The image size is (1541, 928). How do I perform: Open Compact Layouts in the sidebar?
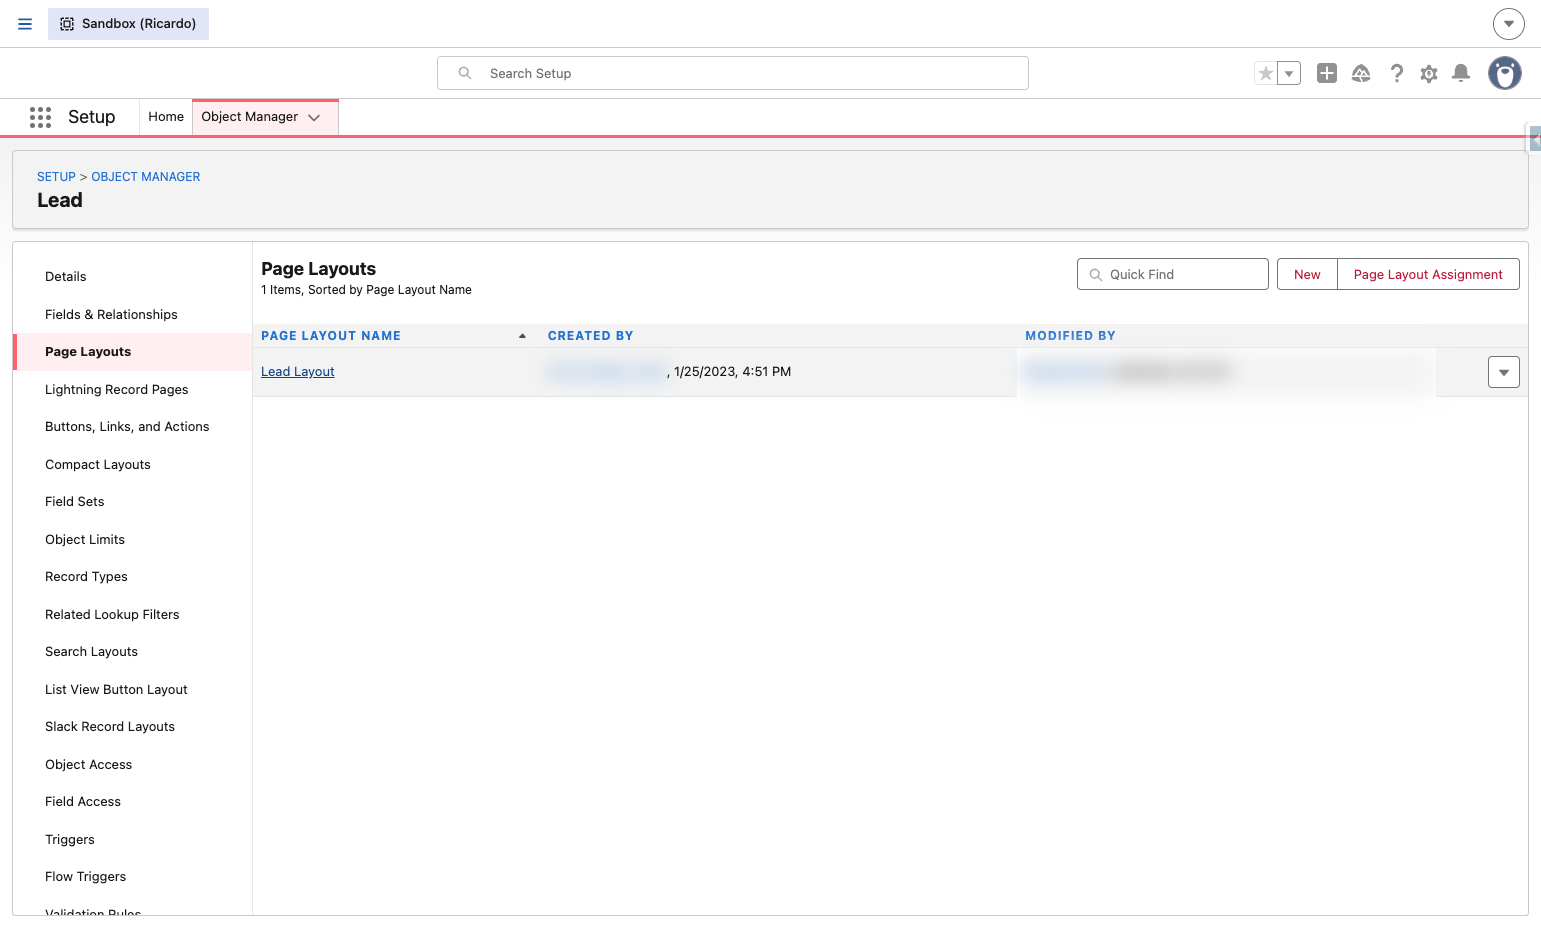[133, 465]
